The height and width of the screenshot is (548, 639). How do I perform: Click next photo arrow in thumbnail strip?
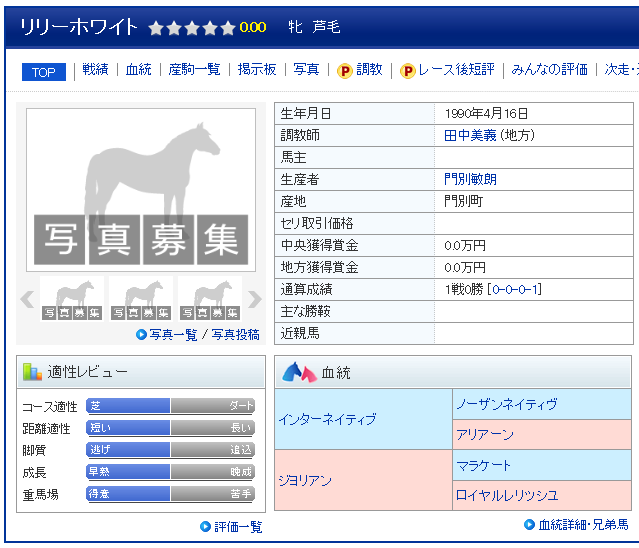[255, 299]
